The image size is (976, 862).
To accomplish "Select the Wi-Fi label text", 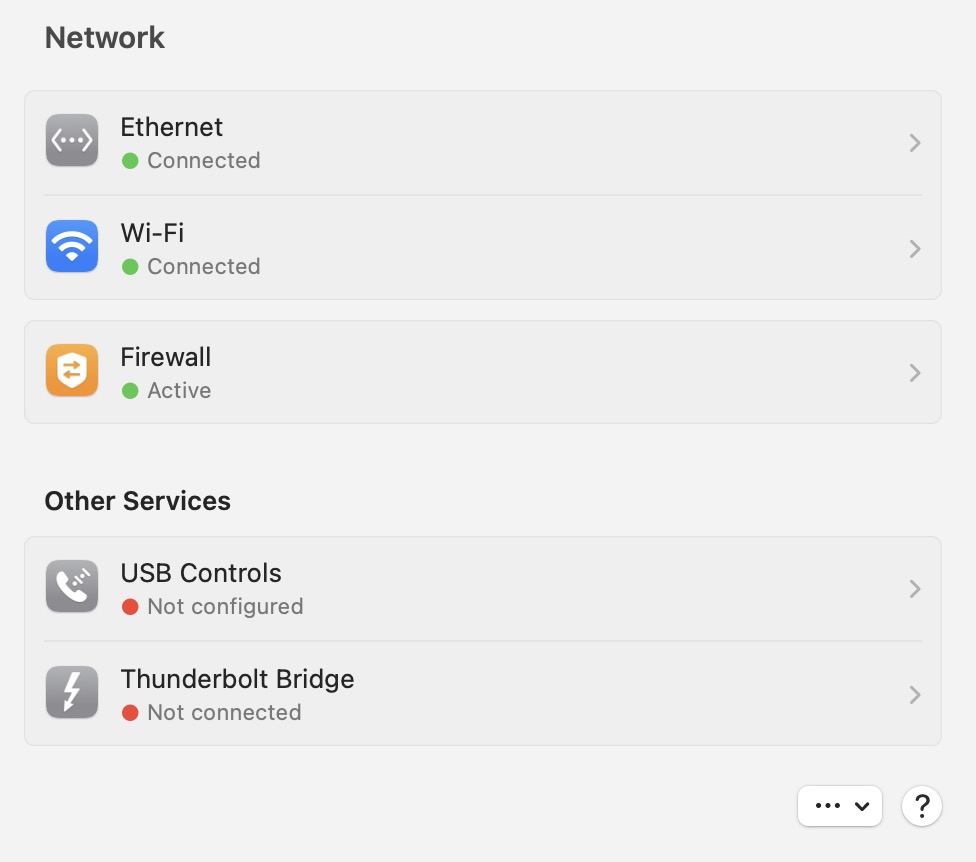I will coord(152,233).
